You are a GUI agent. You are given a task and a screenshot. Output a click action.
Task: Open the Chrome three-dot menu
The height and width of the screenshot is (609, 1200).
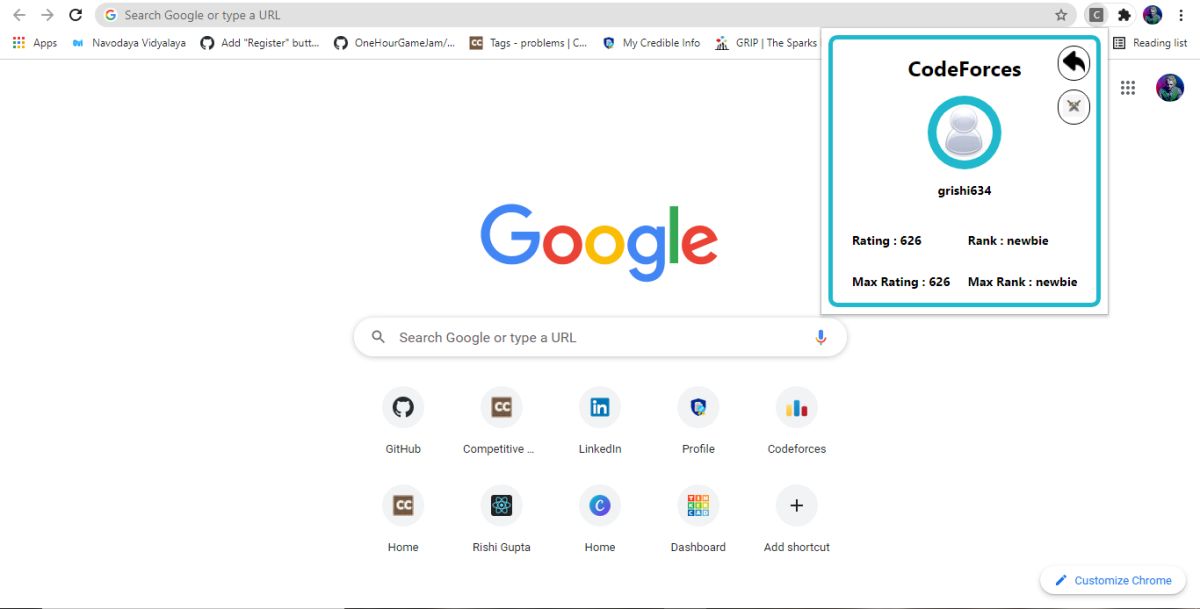click(x=1181, y=15)
